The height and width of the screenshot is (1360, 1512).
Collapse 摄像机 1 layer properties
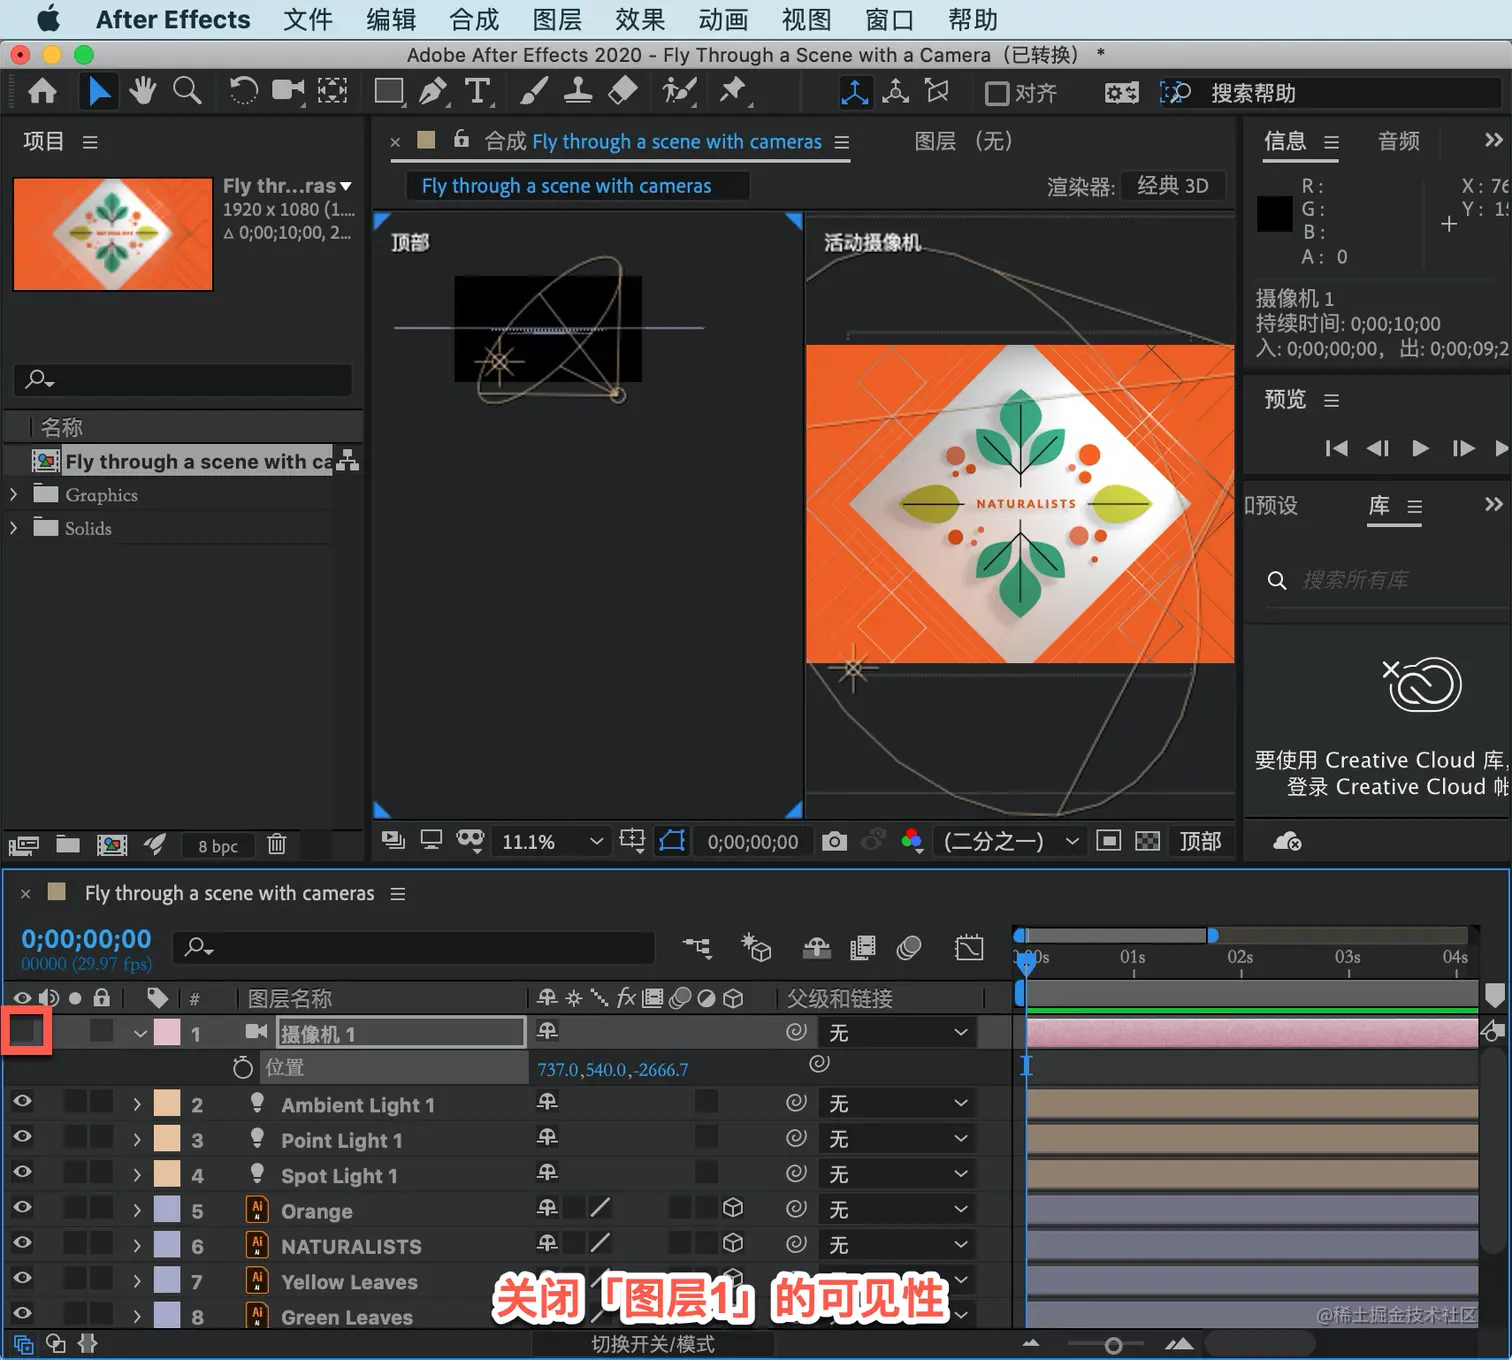click(x=140, y=1033)
